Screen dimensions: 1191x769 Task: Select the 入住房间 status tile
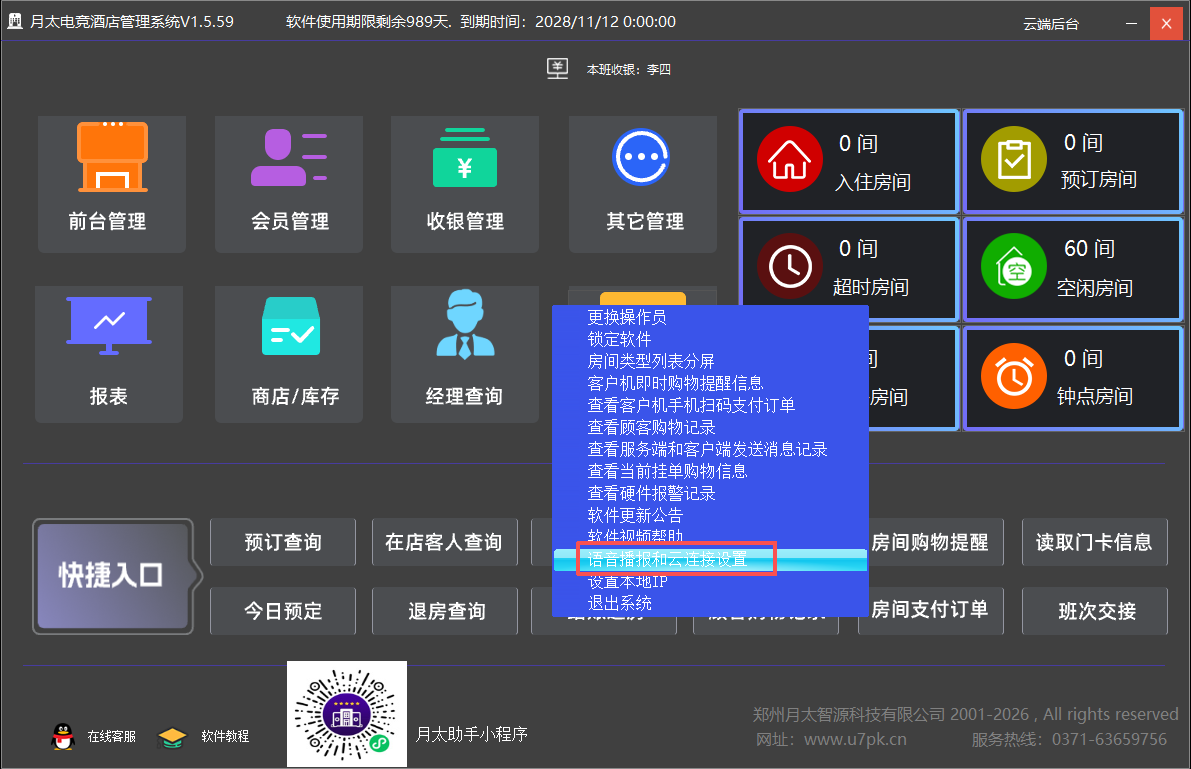pos(848,162)
